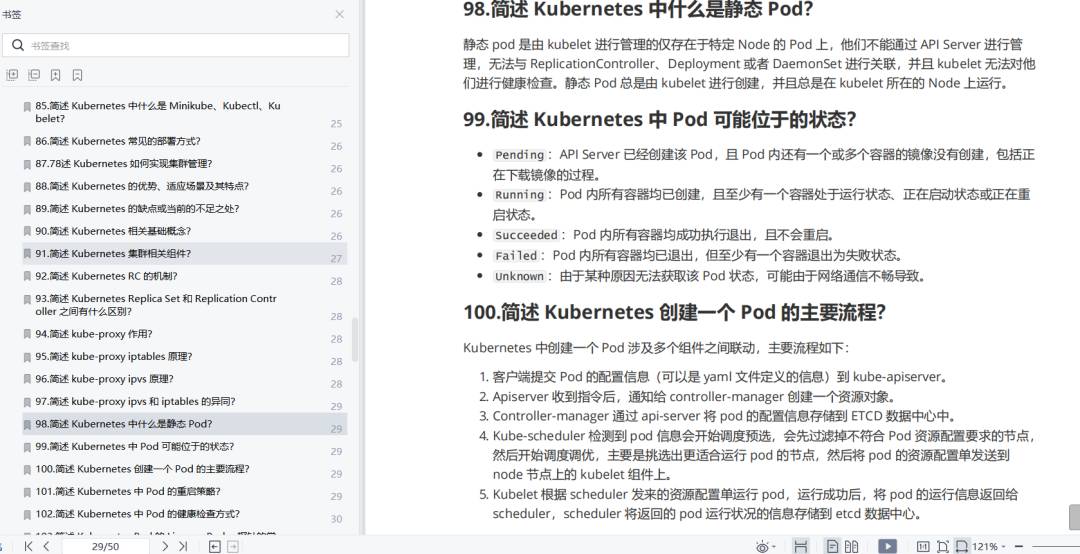Viewport: 1080px width, 554px height.
Task: Click the expand all bookmarks icon
Action: point(12,75)
